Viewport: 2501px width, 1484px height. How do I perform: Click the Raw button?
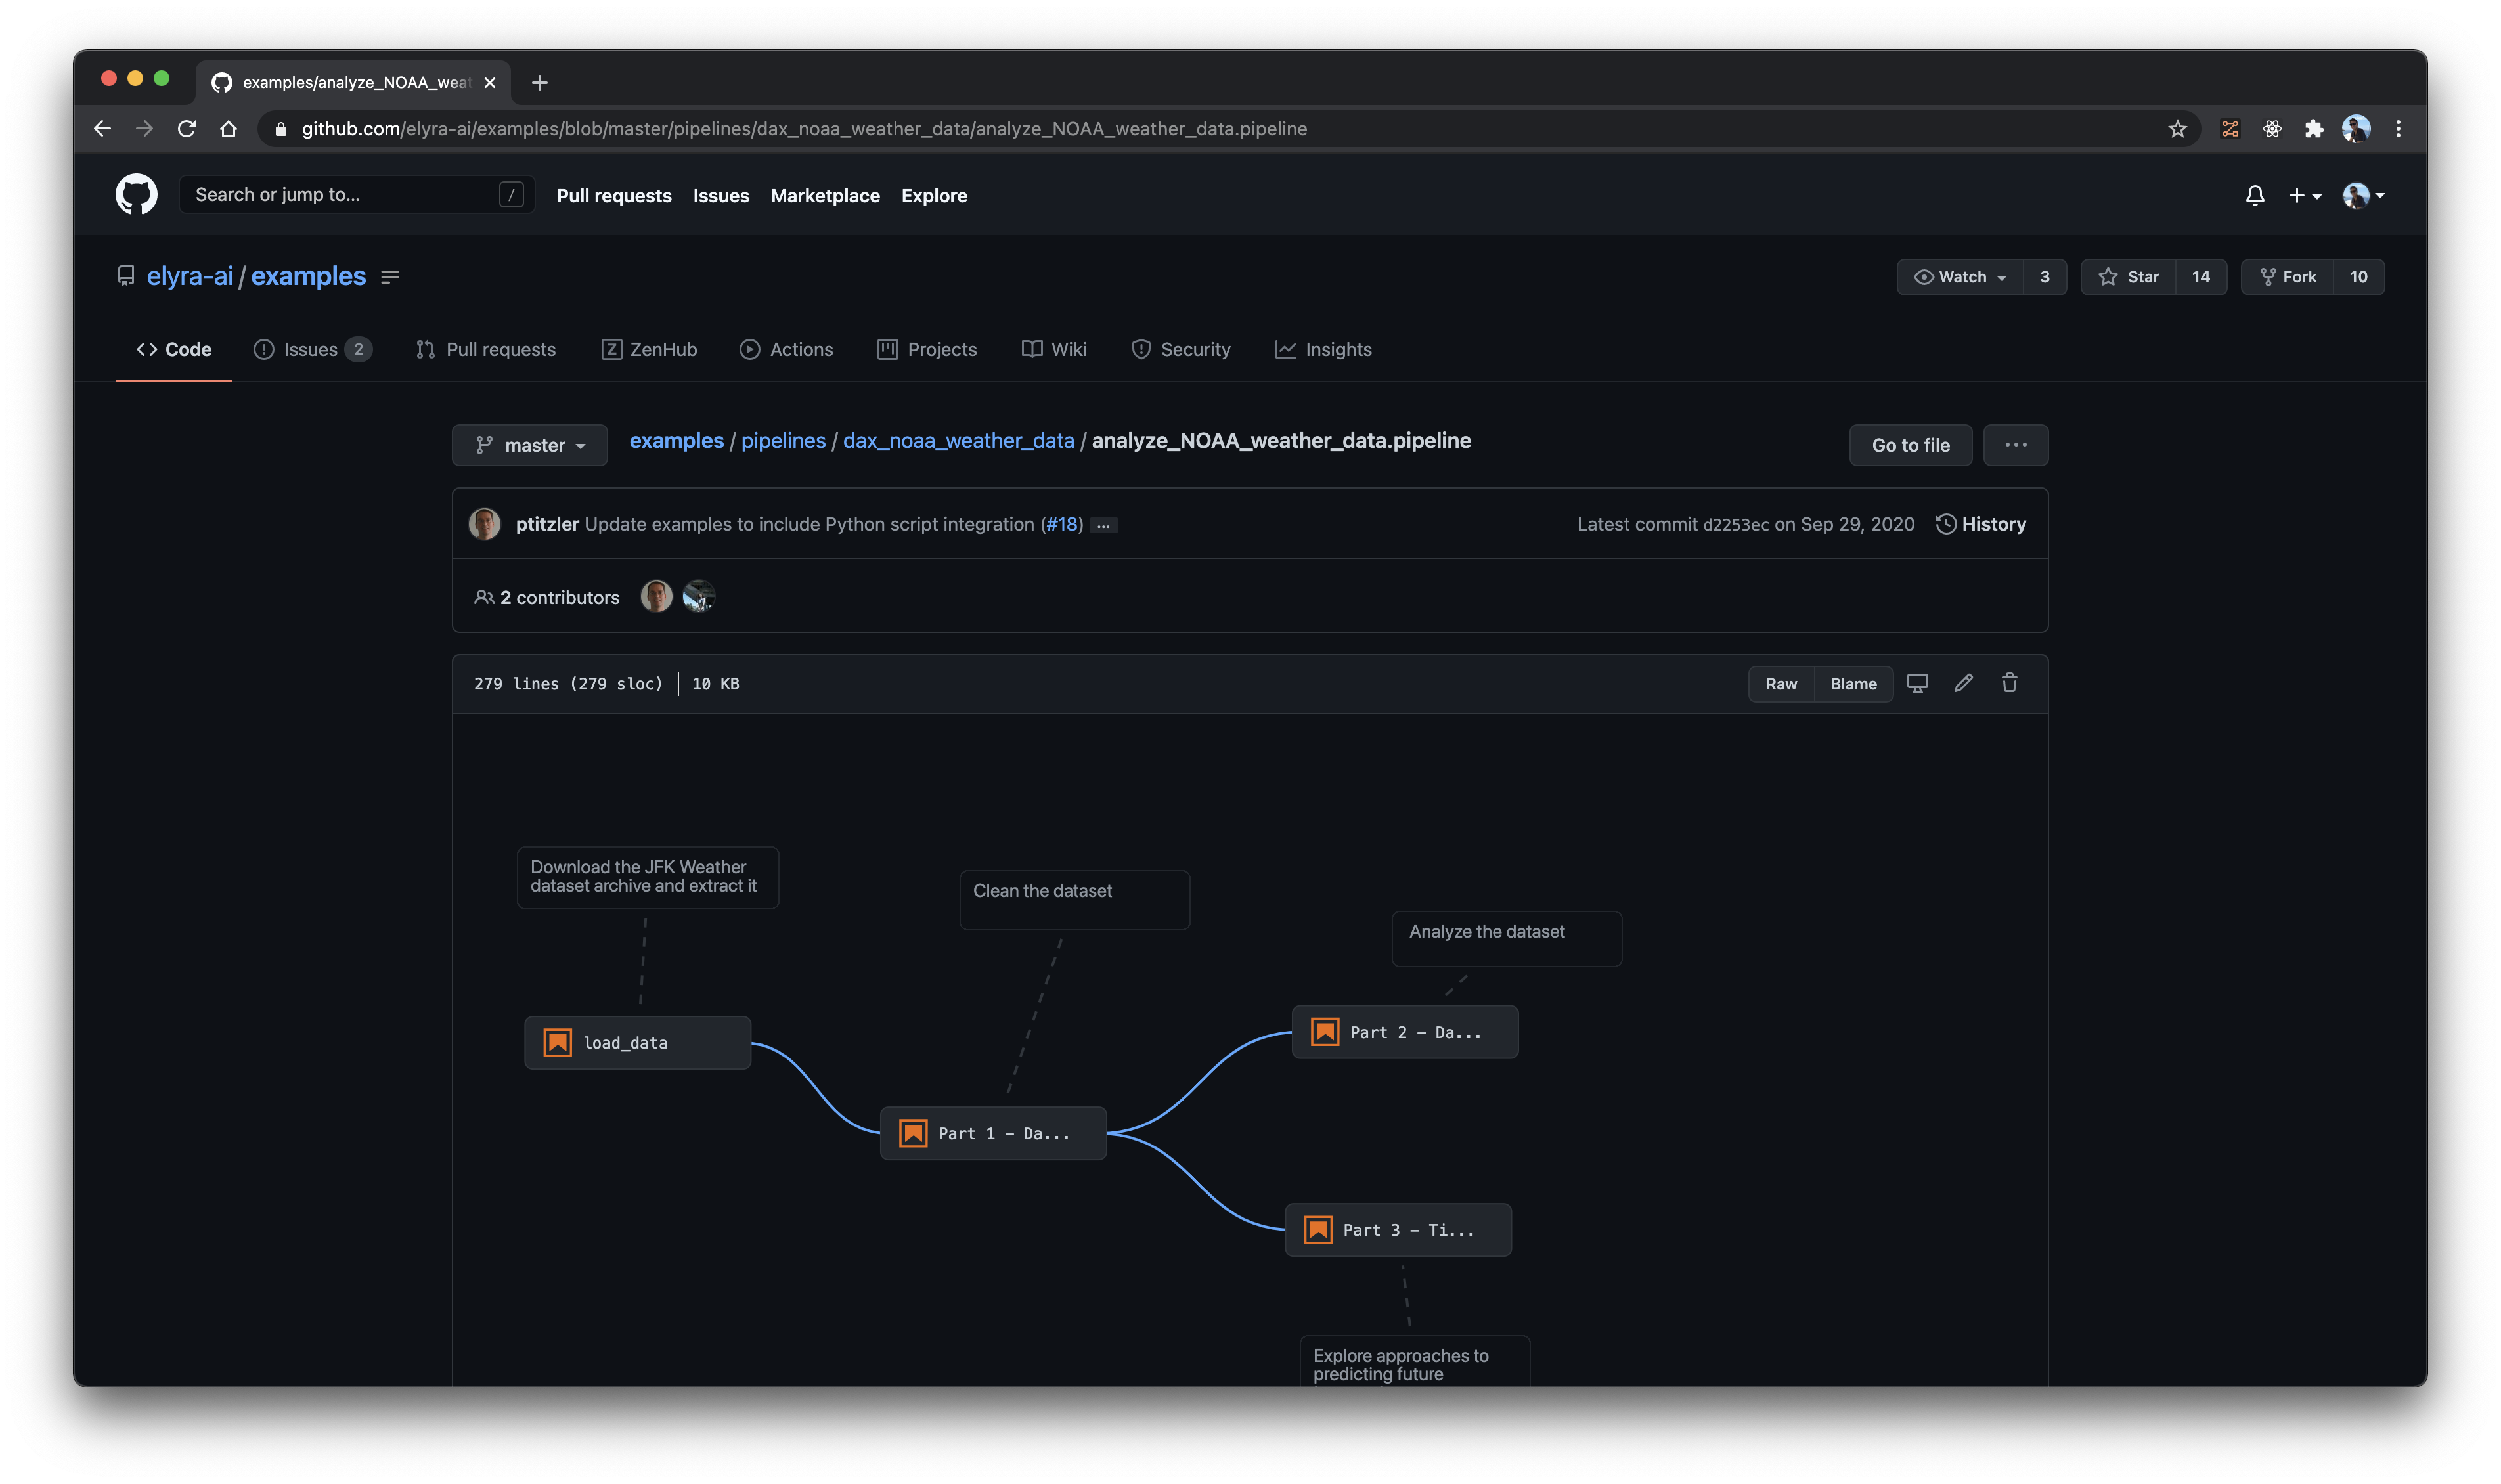point(1780,684)
